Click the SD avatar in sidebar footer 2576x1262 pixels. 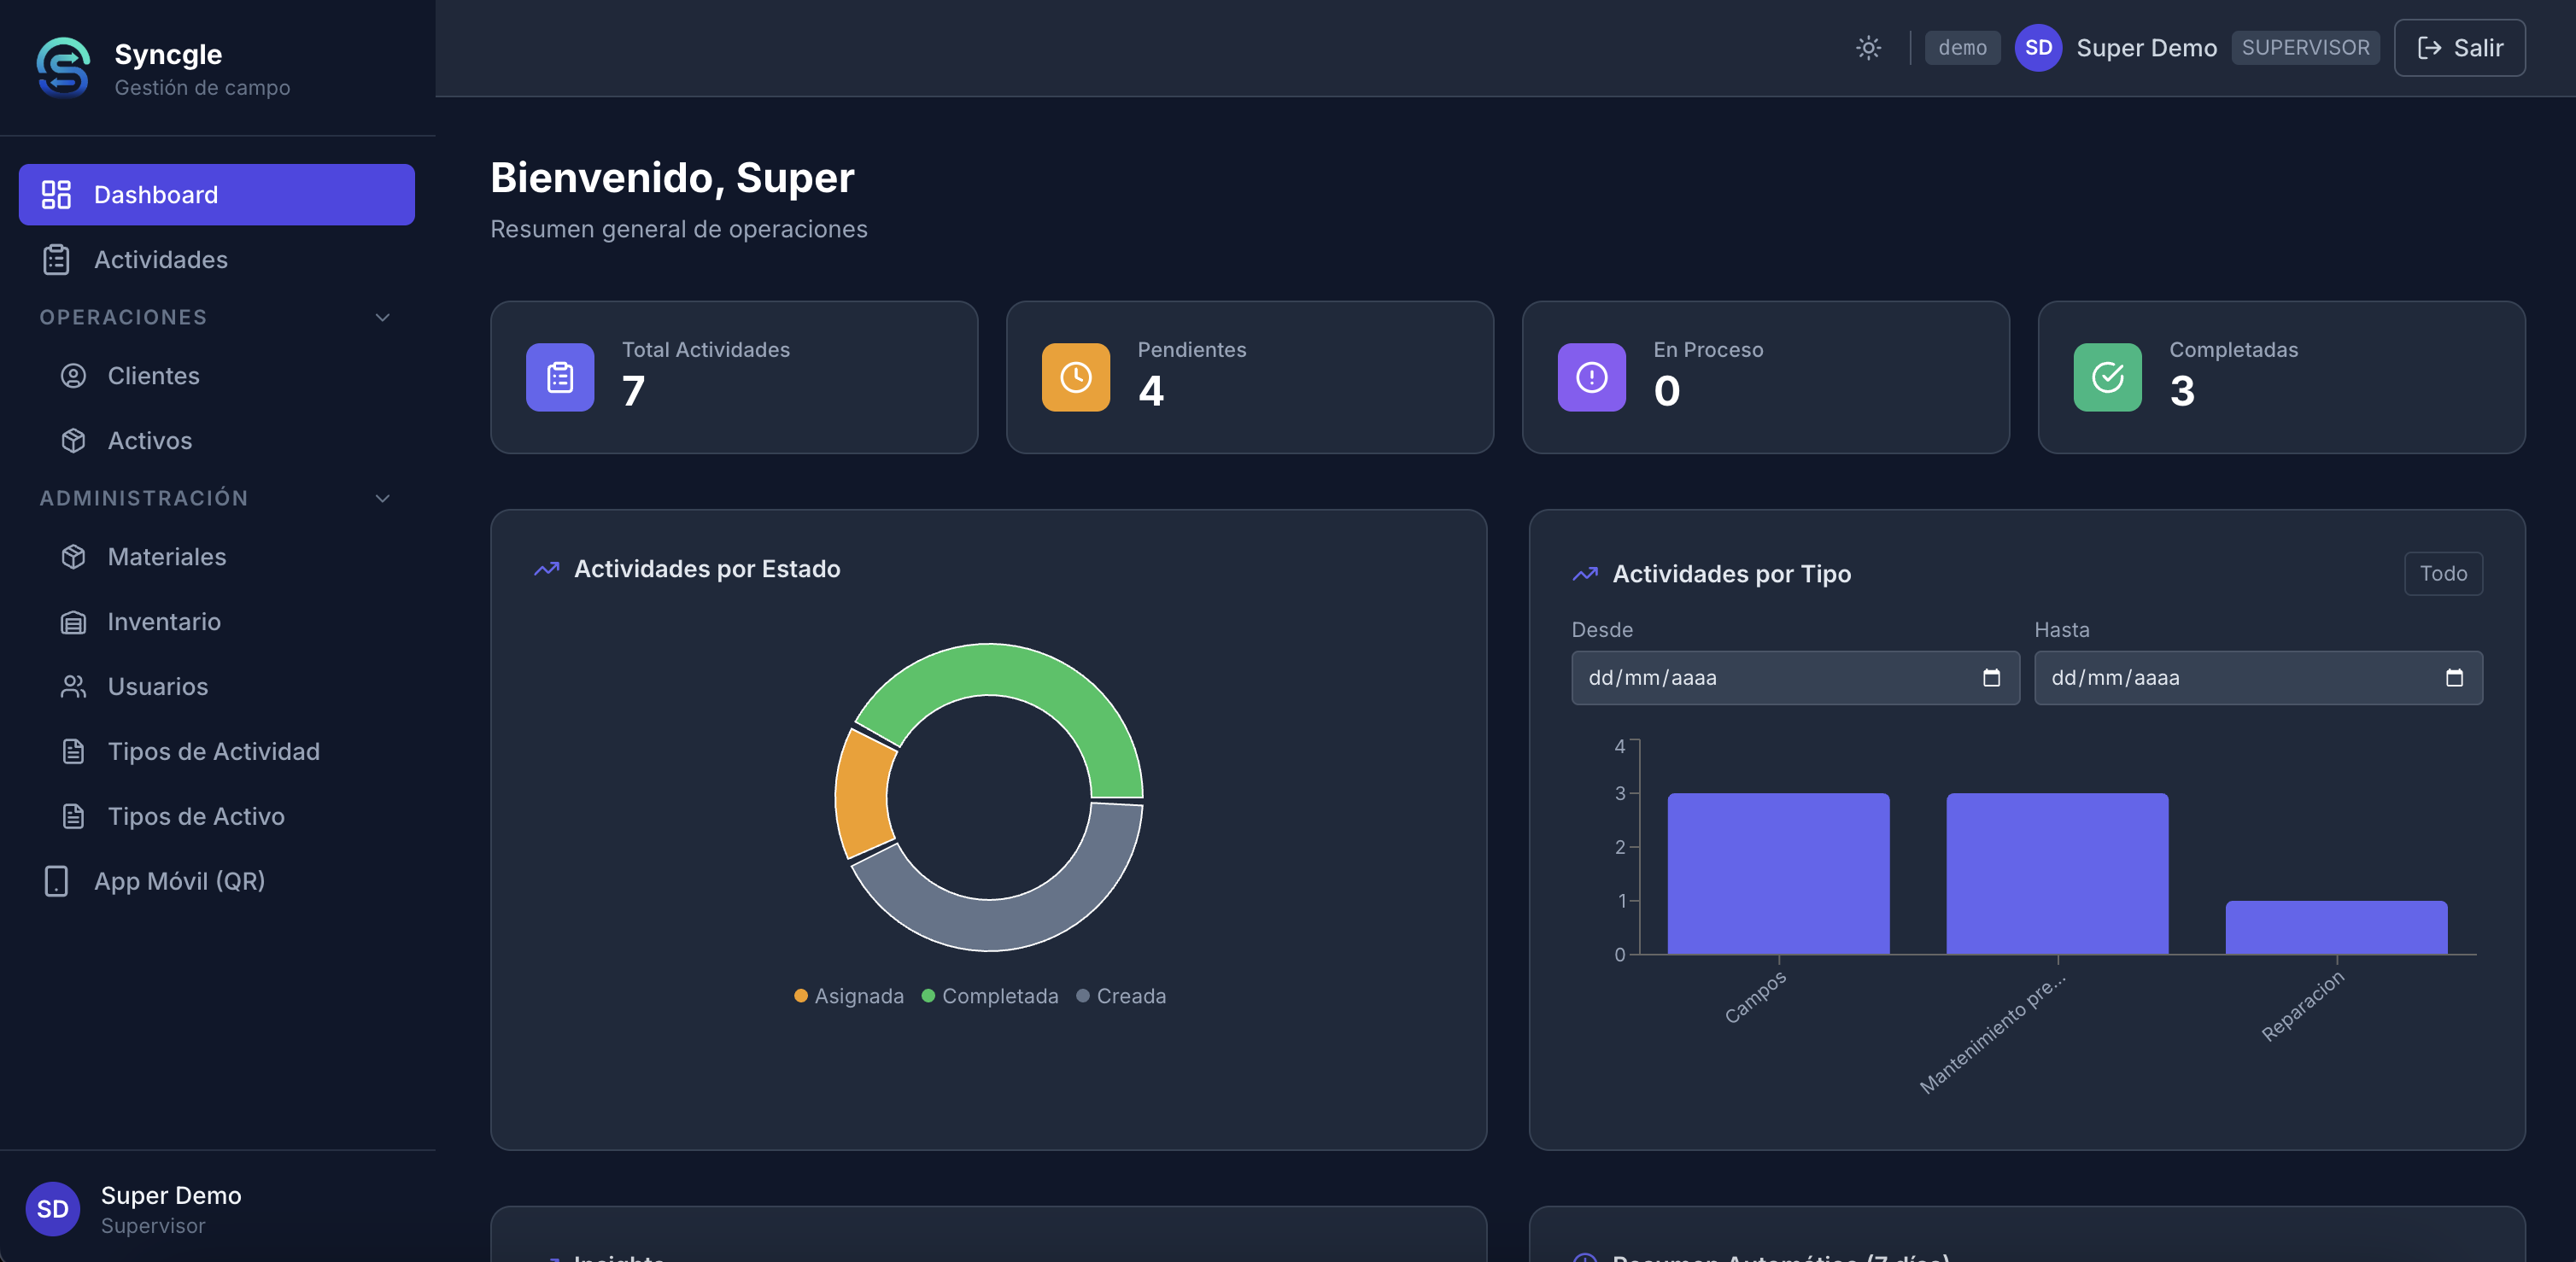tap(53, 1209)
